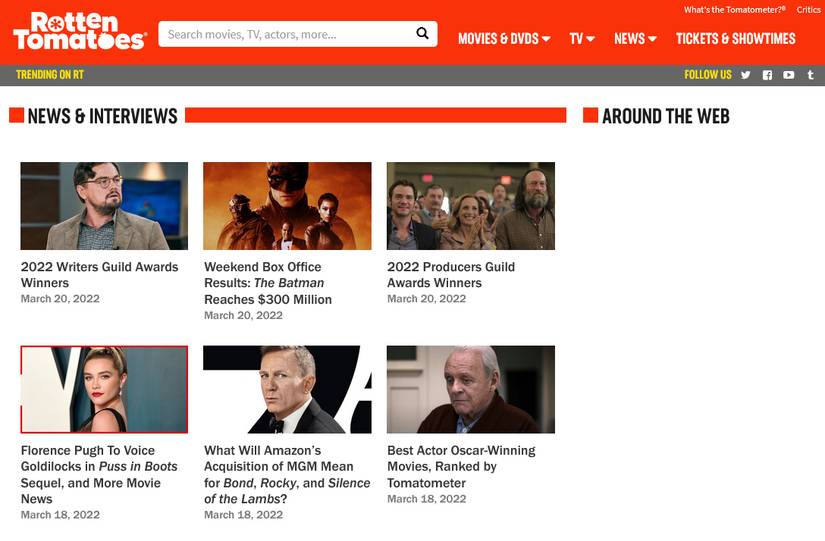This screenshot has width=825, height=541.
Task: Open Best Actor Oscar-Winning Movies headline
Action: [x=461, y=466]
